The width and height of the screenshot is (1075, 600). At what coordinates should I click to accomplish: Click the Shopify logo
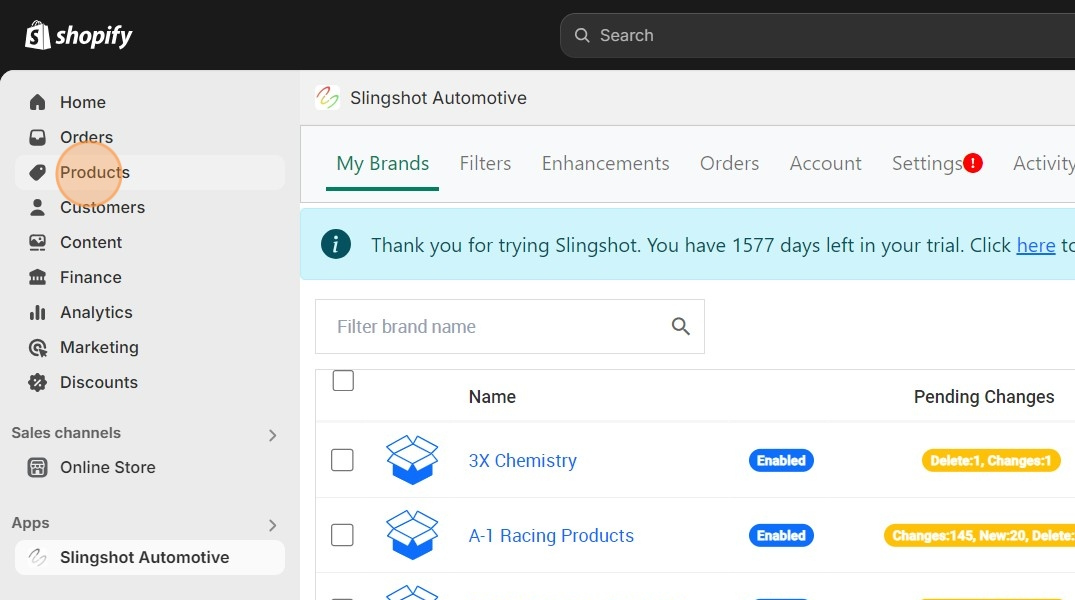click(x=79, y=35)
